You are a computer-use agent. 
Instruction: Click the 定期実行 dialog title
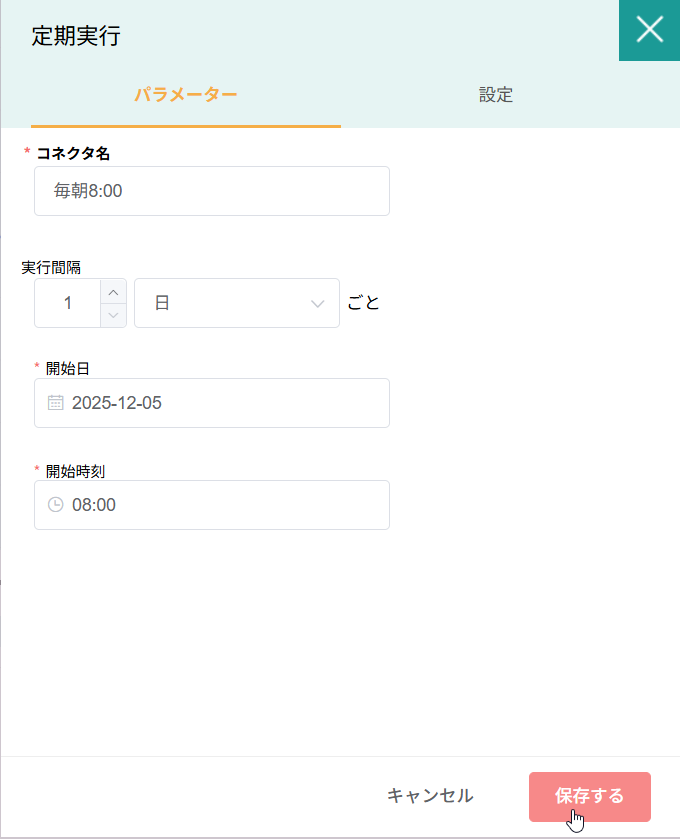point(75,37)
